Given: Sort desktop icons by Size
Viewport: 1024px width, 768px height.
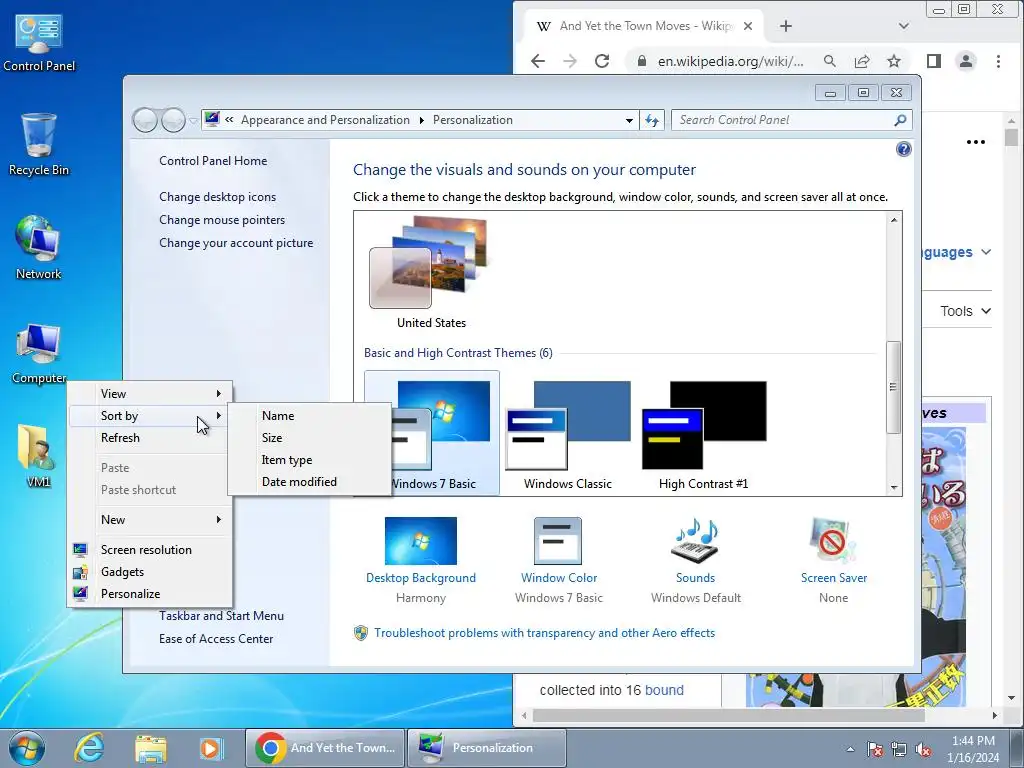Looking at the screenshot, I should click(x=310, y=438).
